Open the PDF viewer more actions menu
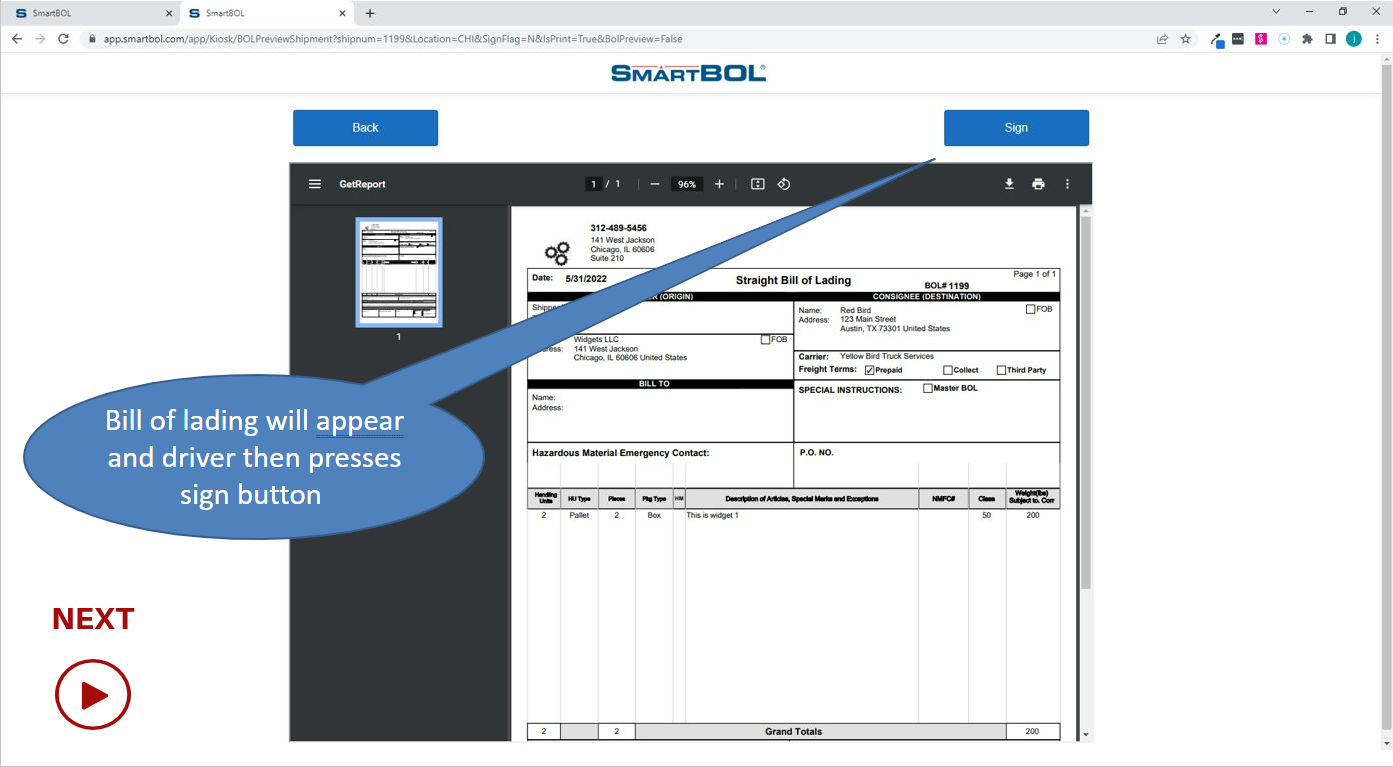This screenshot has width=1393, height=767. click(x=1067, y=184)
